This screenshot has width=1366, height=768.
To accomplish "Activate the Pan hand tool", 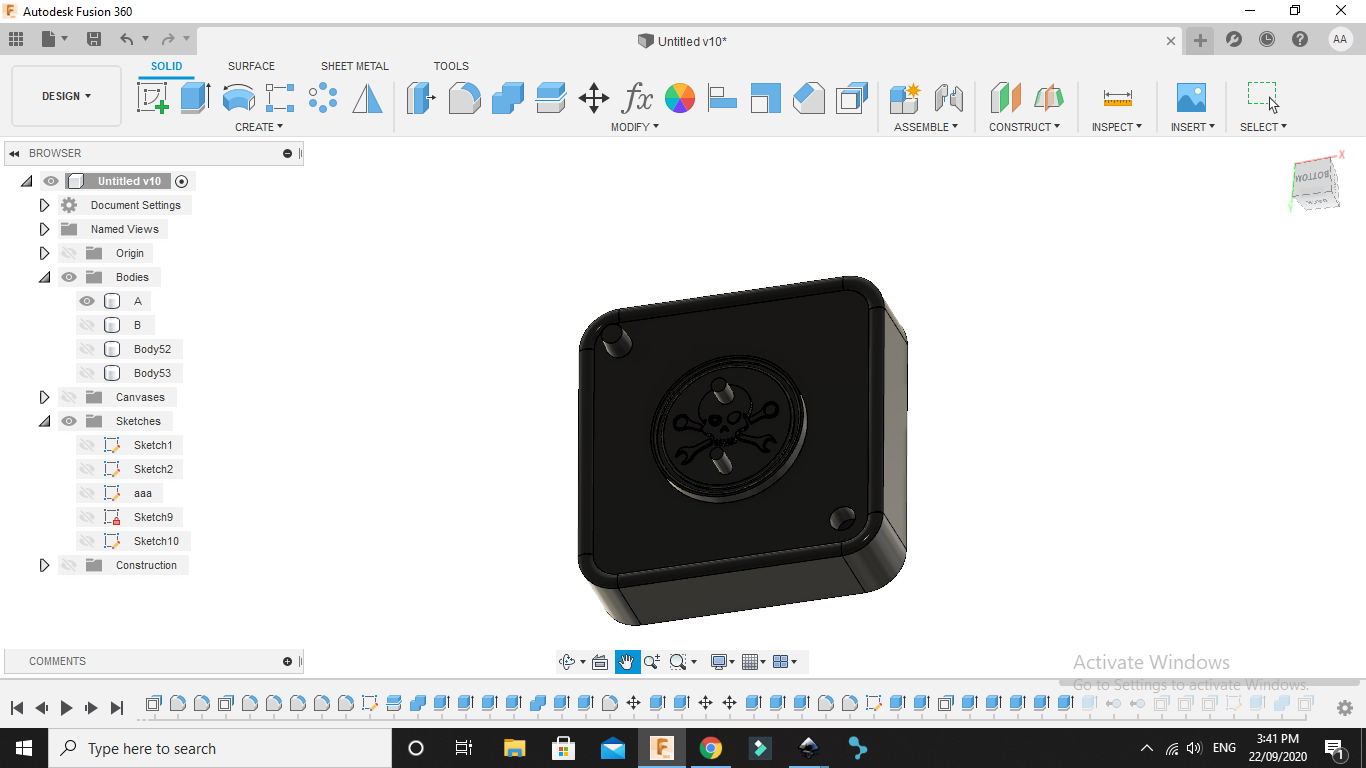I will (x=627, y=662).
